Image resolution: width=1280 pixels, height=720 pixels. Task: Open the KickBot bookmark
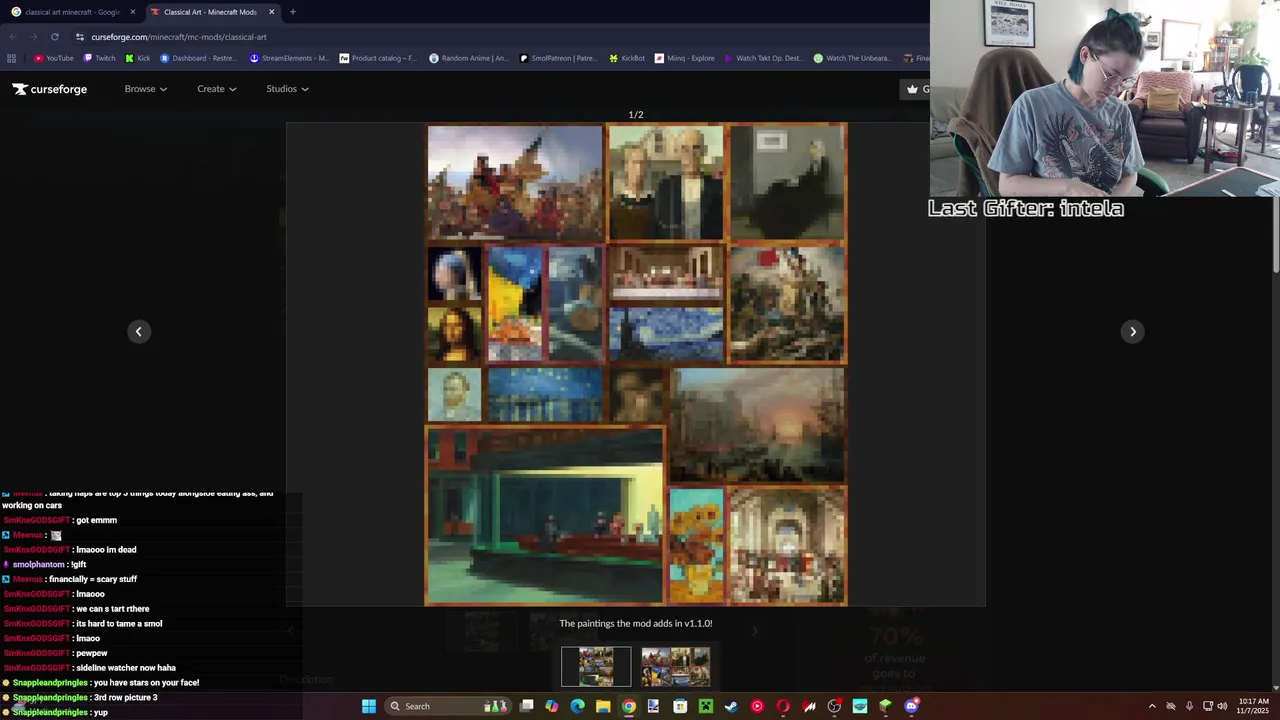627,58
